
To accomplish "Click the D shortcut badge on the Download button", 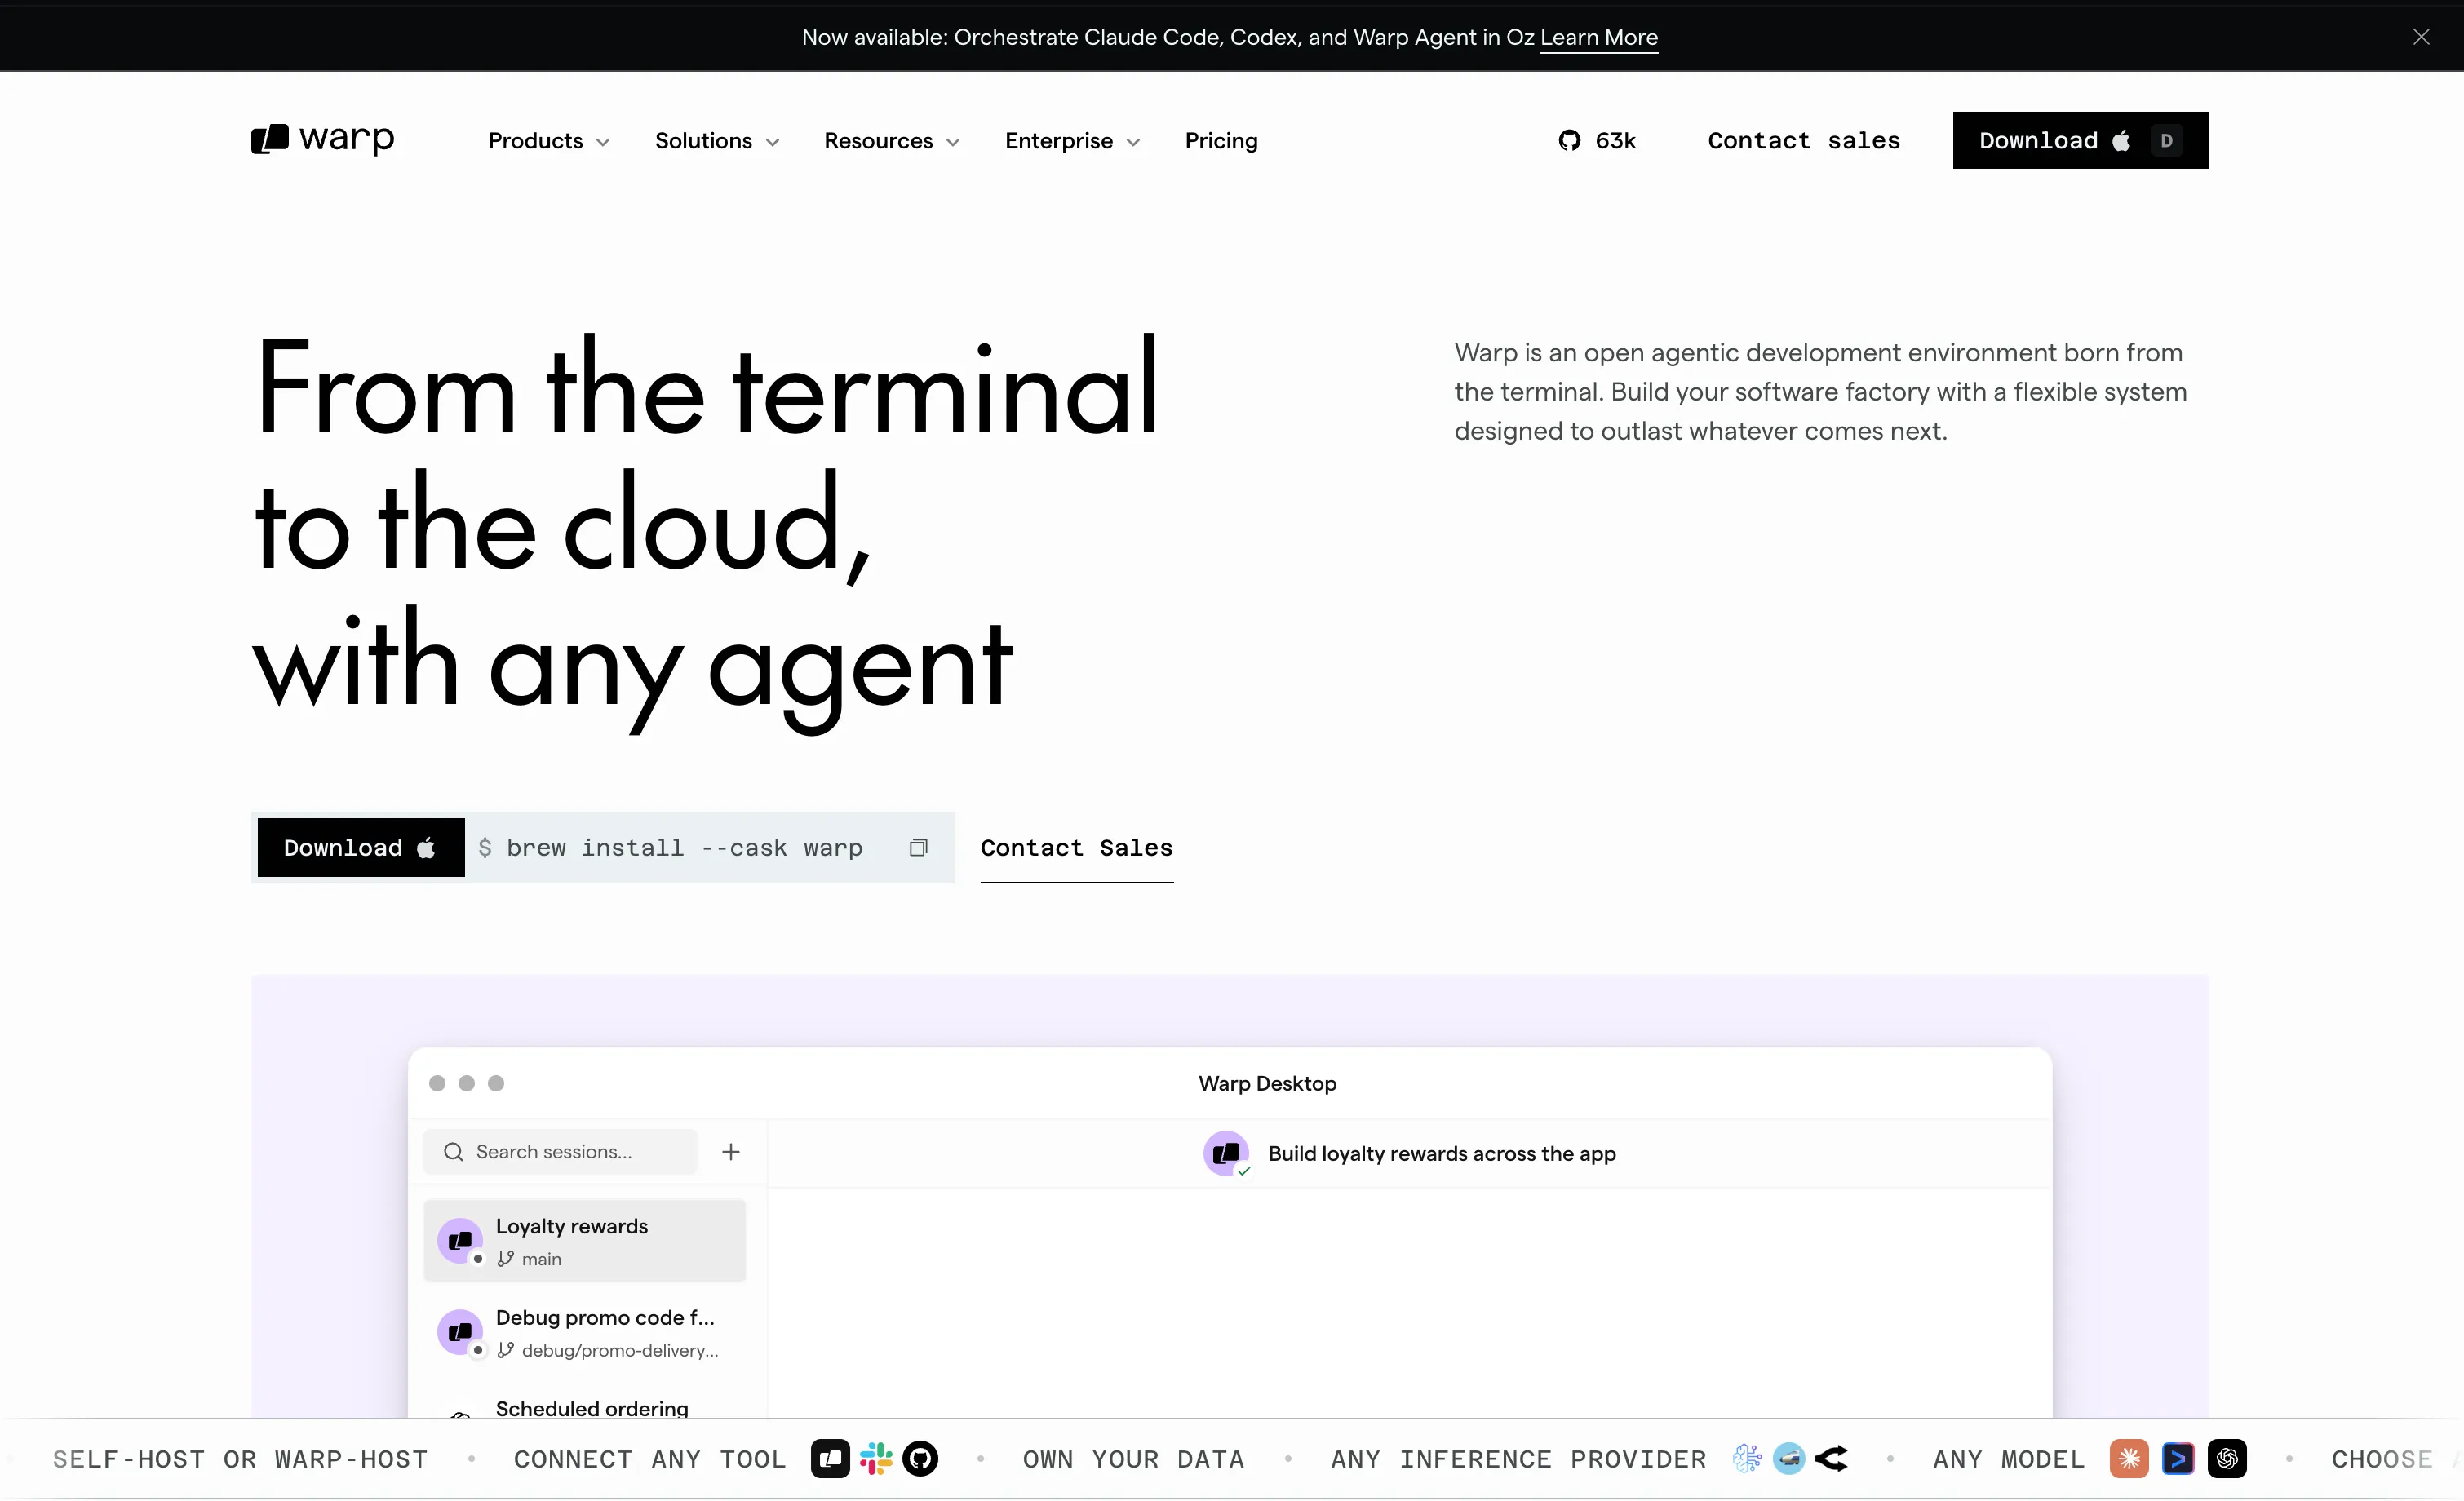I will (x=2166, y=141).
